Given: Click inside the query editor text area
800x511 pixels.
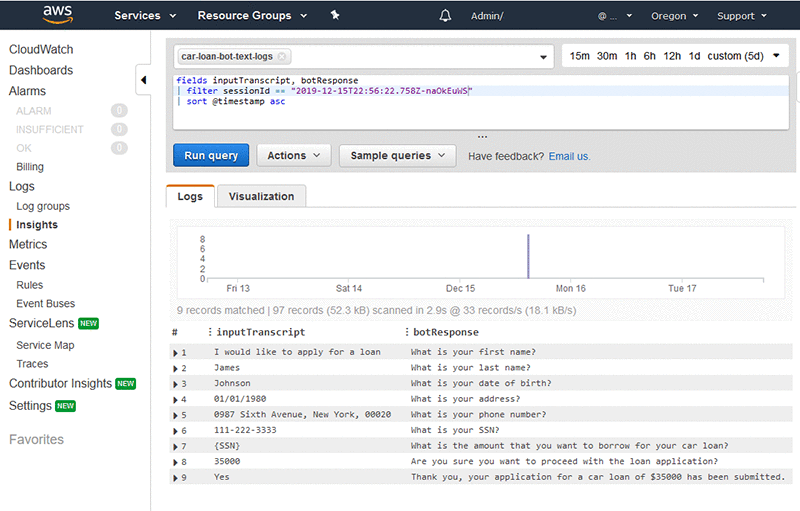Looking at the screenshot, I should [480, 115].
